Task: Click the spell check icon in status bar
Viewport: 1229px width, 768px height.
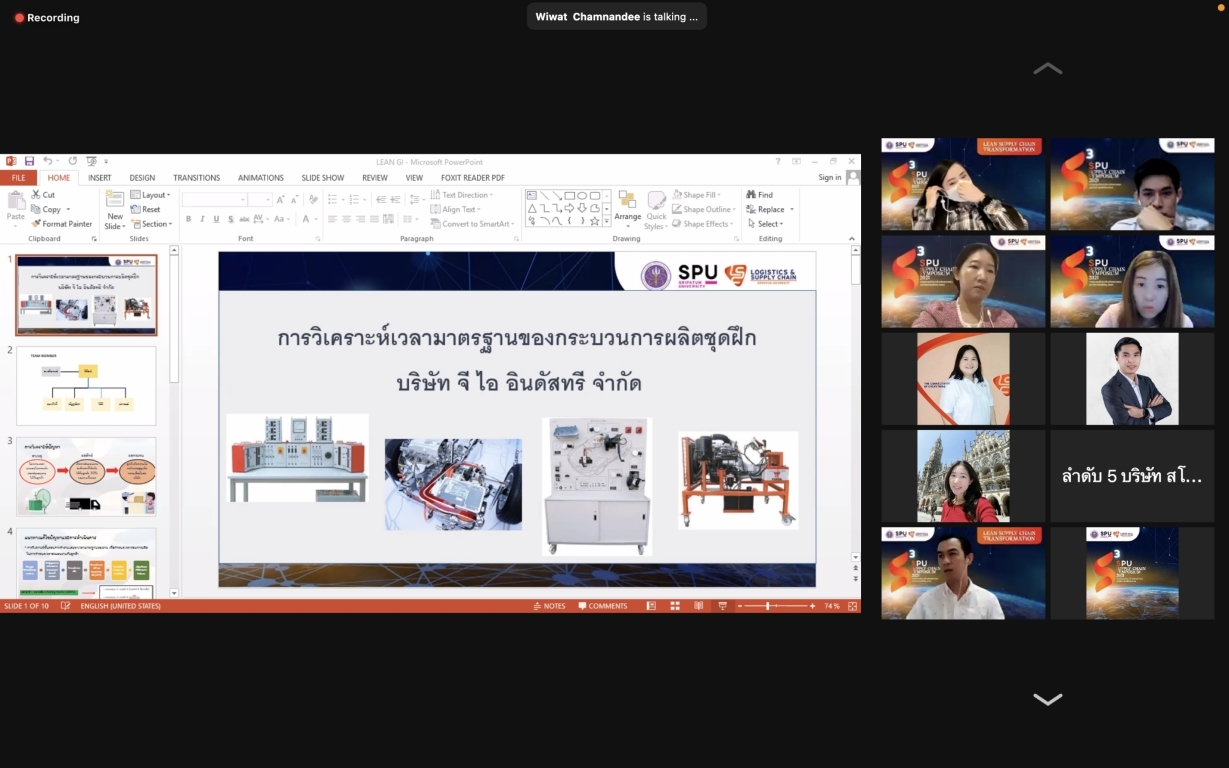Action: (65, 606)
